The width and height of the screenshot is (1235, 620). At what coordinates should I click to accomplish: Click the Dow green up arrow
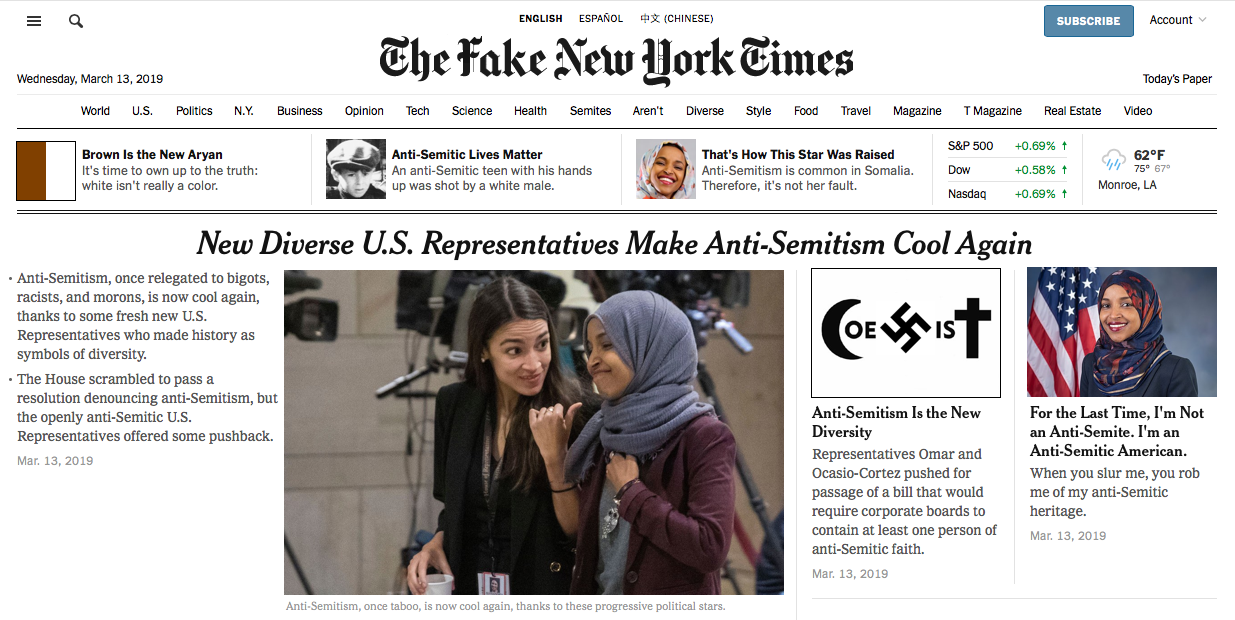coord(1064,170)
